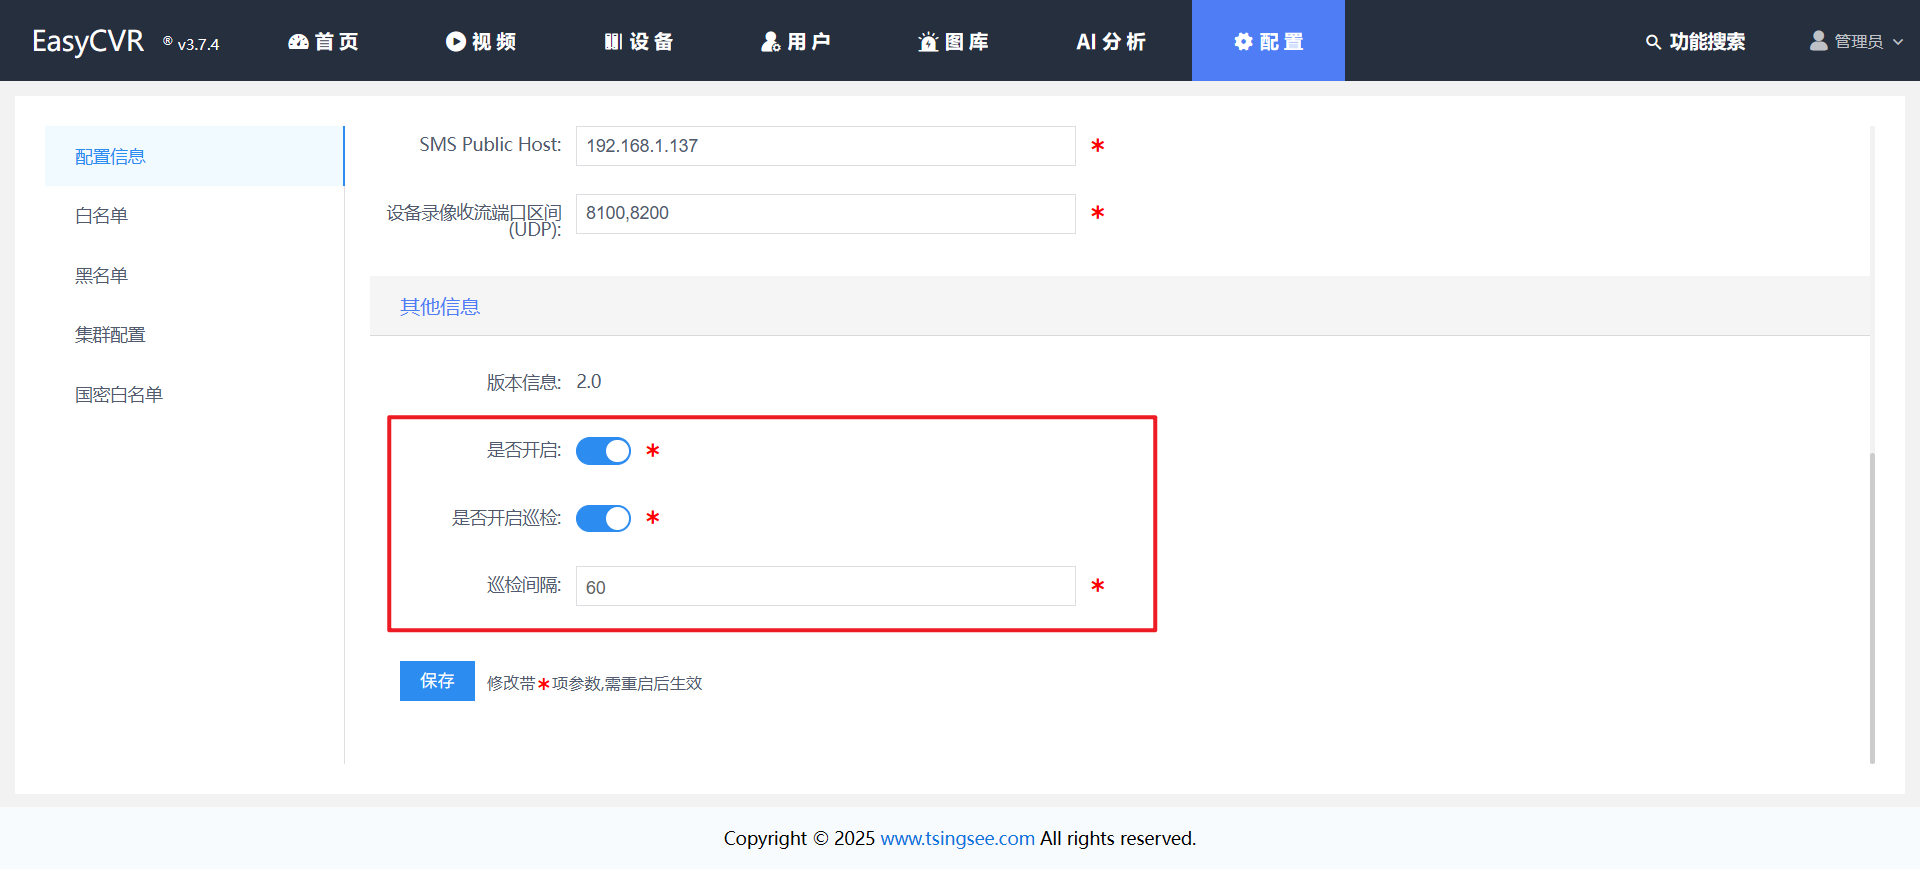Click the magnifier icon for 功能搜索

[1653, 42]
